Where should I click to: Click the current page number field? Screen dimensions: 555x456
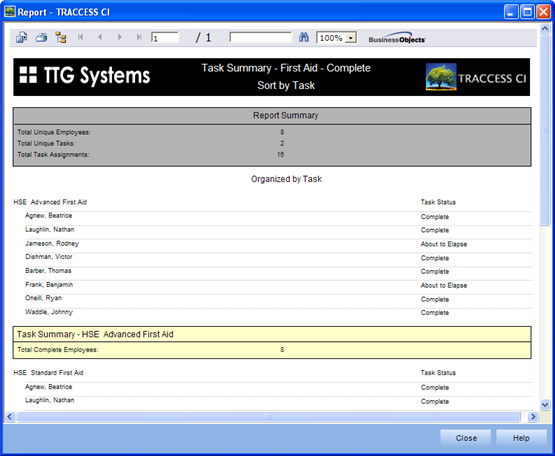coord(165,38)
